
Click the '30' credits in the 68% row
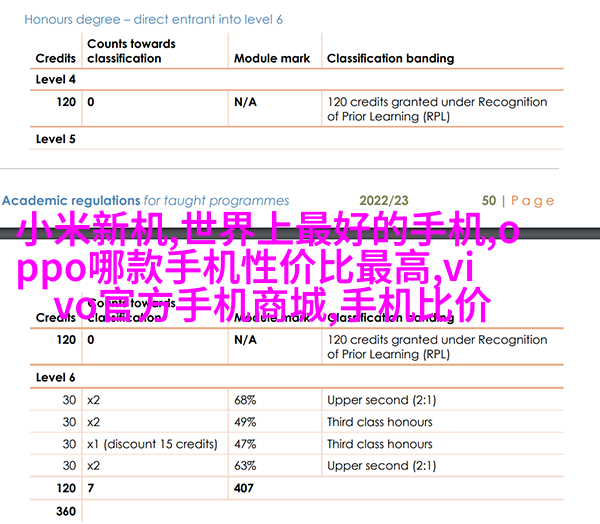click(69, 400)
